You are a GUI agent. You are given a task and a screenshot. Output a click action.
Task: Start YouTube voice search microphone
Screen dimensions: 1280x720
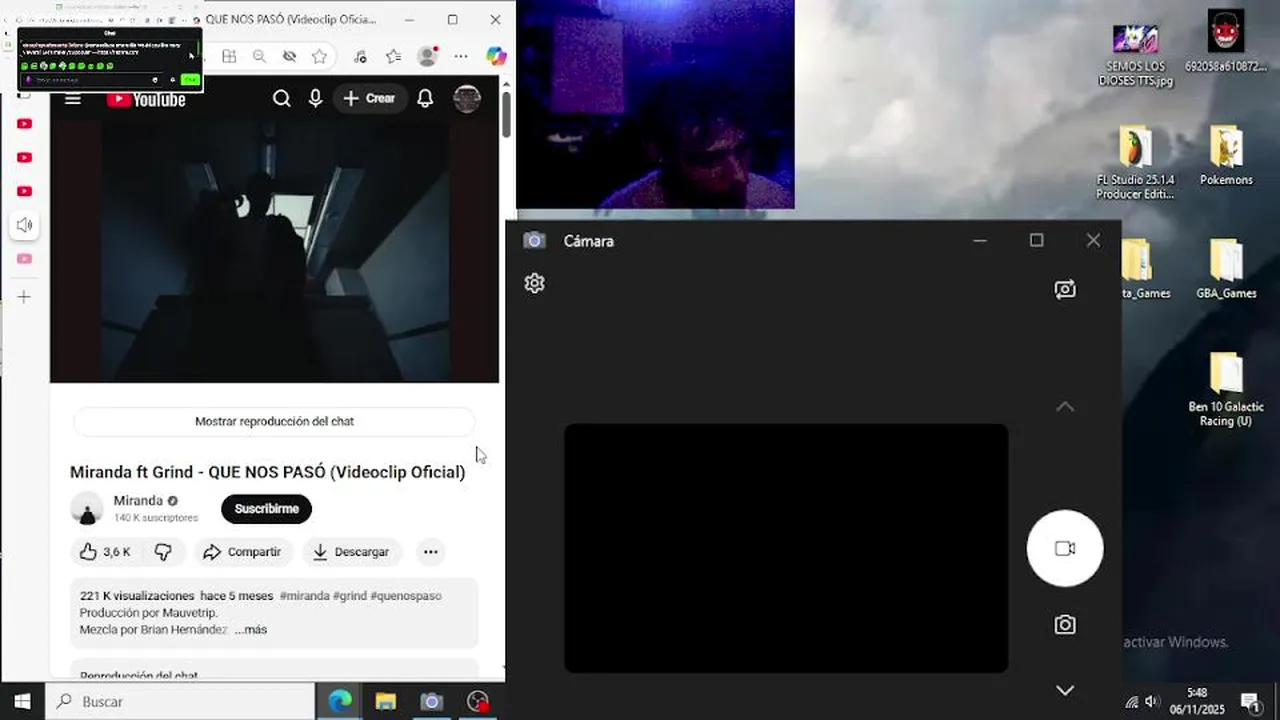point(315,98)
